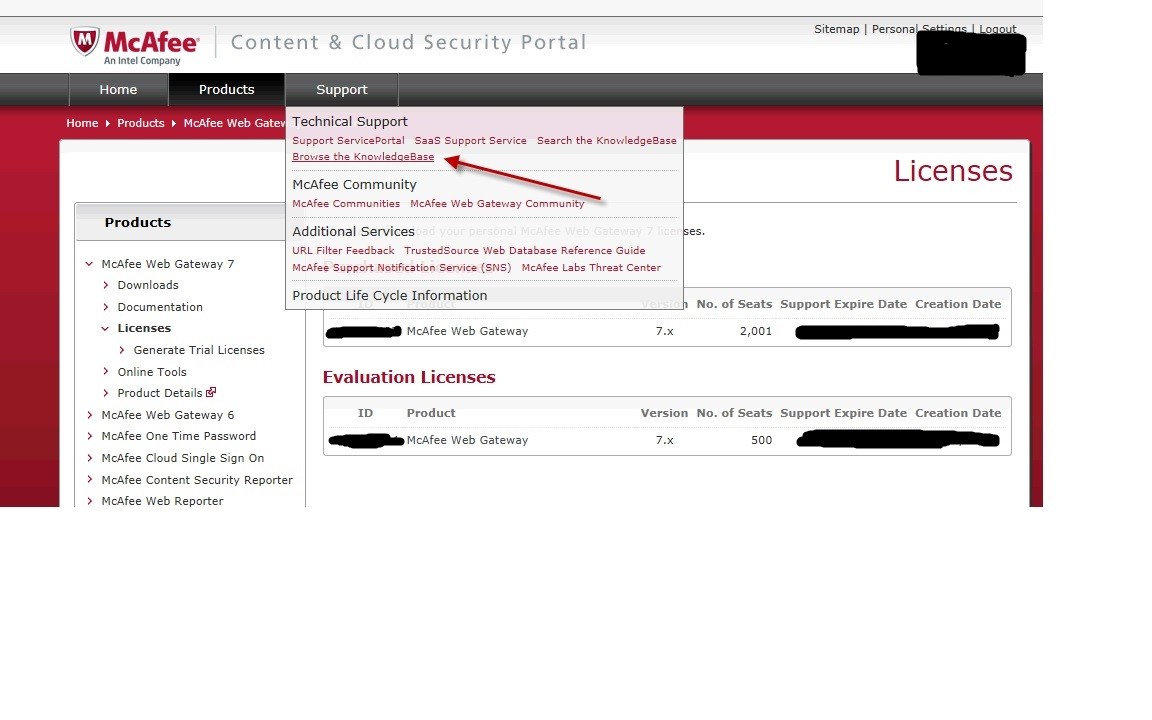Open the Sitemap link
This screenshot has height=720, width=1152.
pyautogui.click(x=836, y=29)
